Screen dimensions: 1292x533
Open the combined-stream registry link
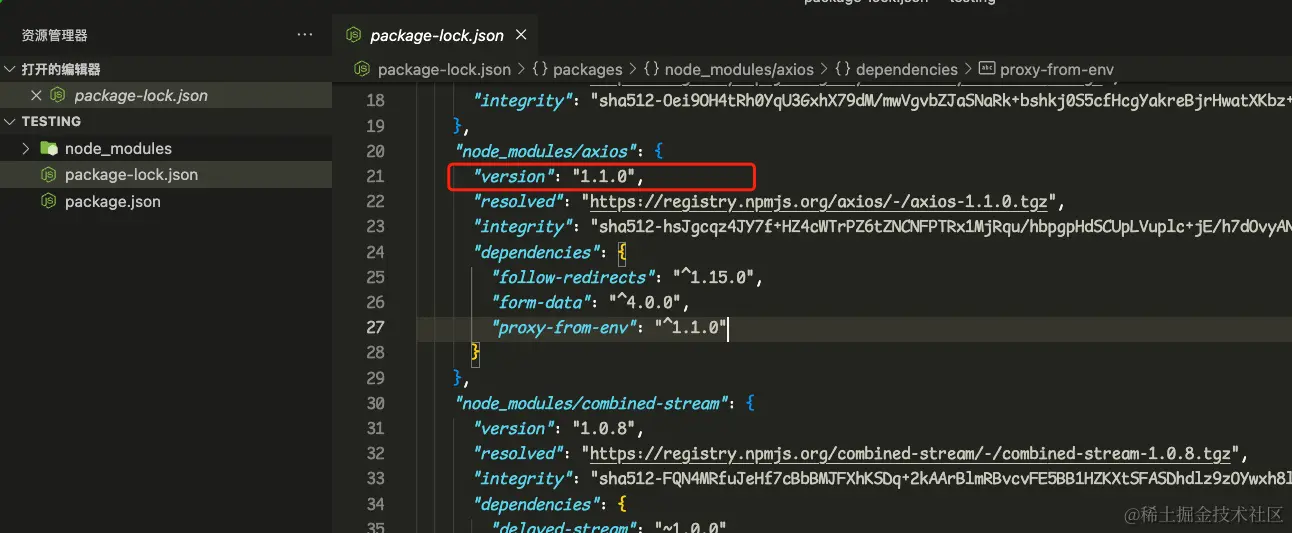point(910,453)
